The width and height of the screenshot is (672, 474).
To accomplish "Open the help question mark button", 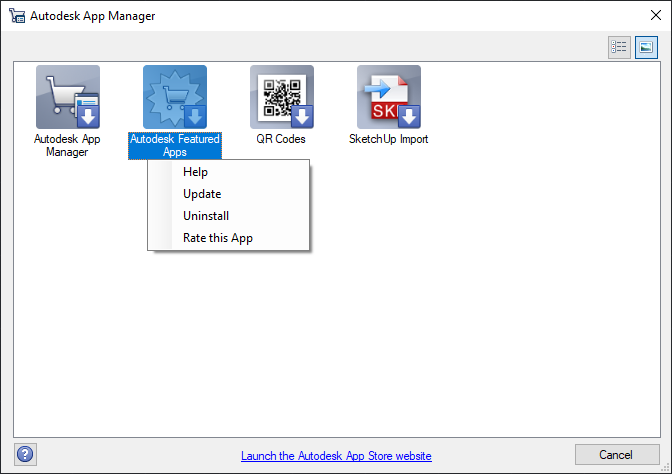I will (x=25, y=454).
